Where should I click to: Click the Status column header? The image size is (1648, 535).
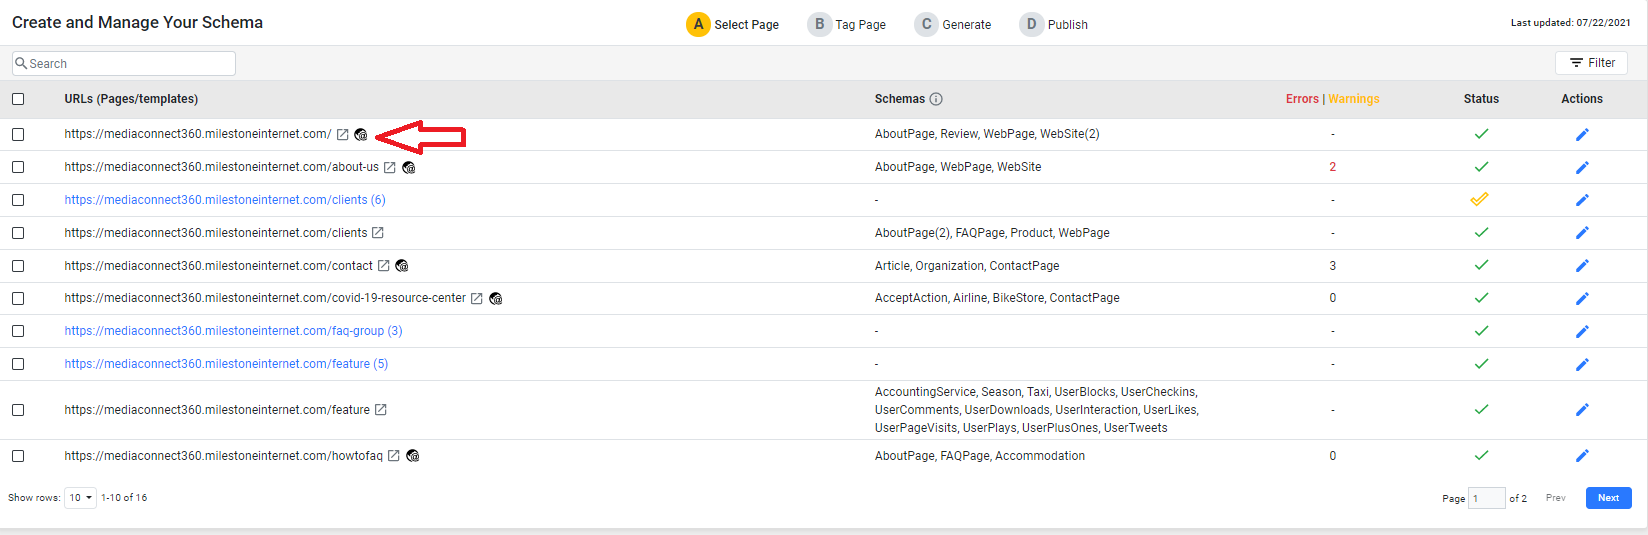1481,99
